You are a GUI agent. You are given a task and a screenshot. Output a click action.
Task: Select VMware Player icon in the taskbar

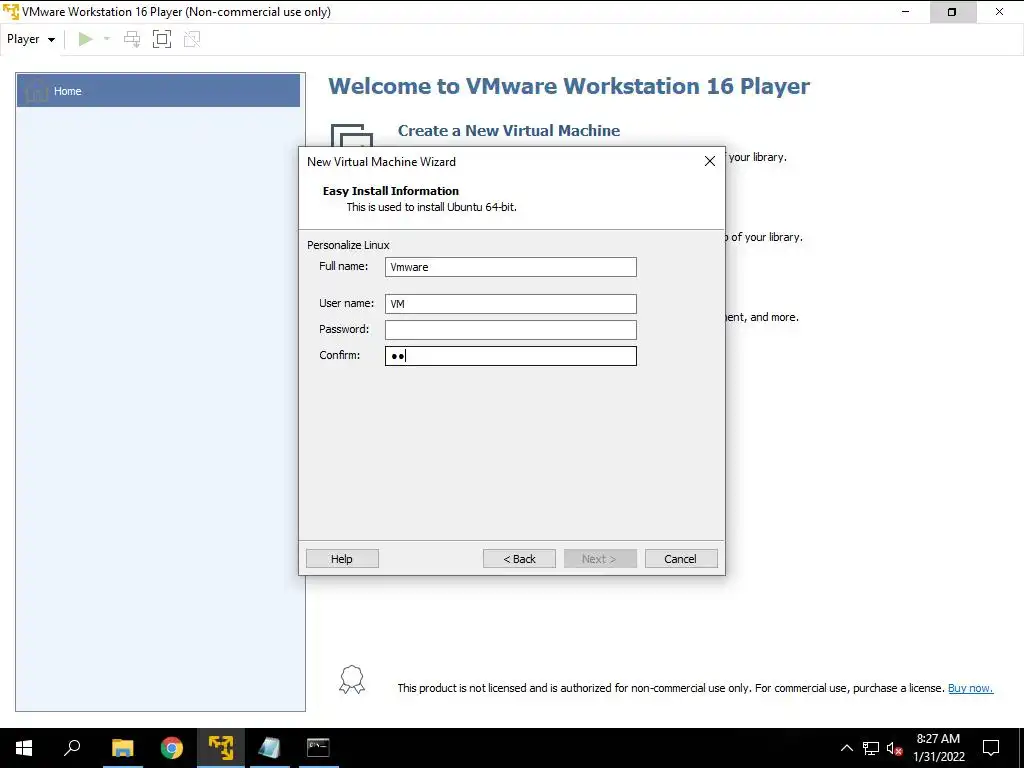coord(221,748)
